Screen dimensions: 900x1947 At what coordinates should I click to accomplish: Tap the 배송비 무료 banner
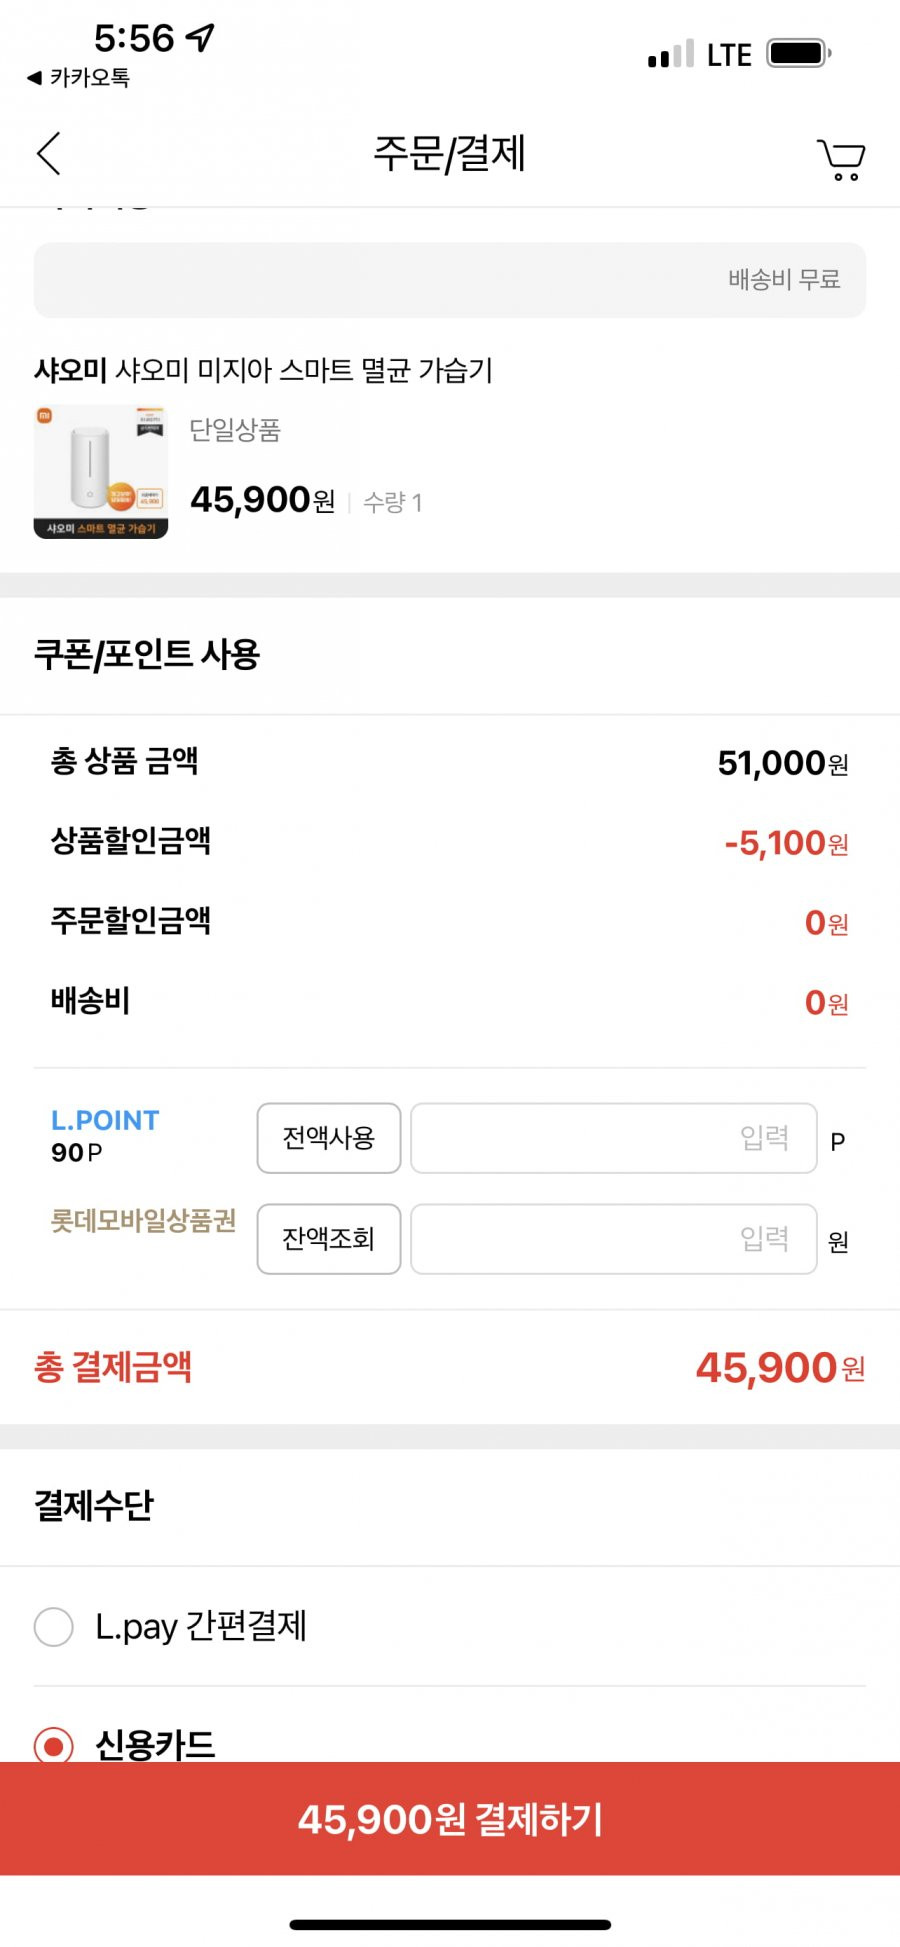point(450,280)
